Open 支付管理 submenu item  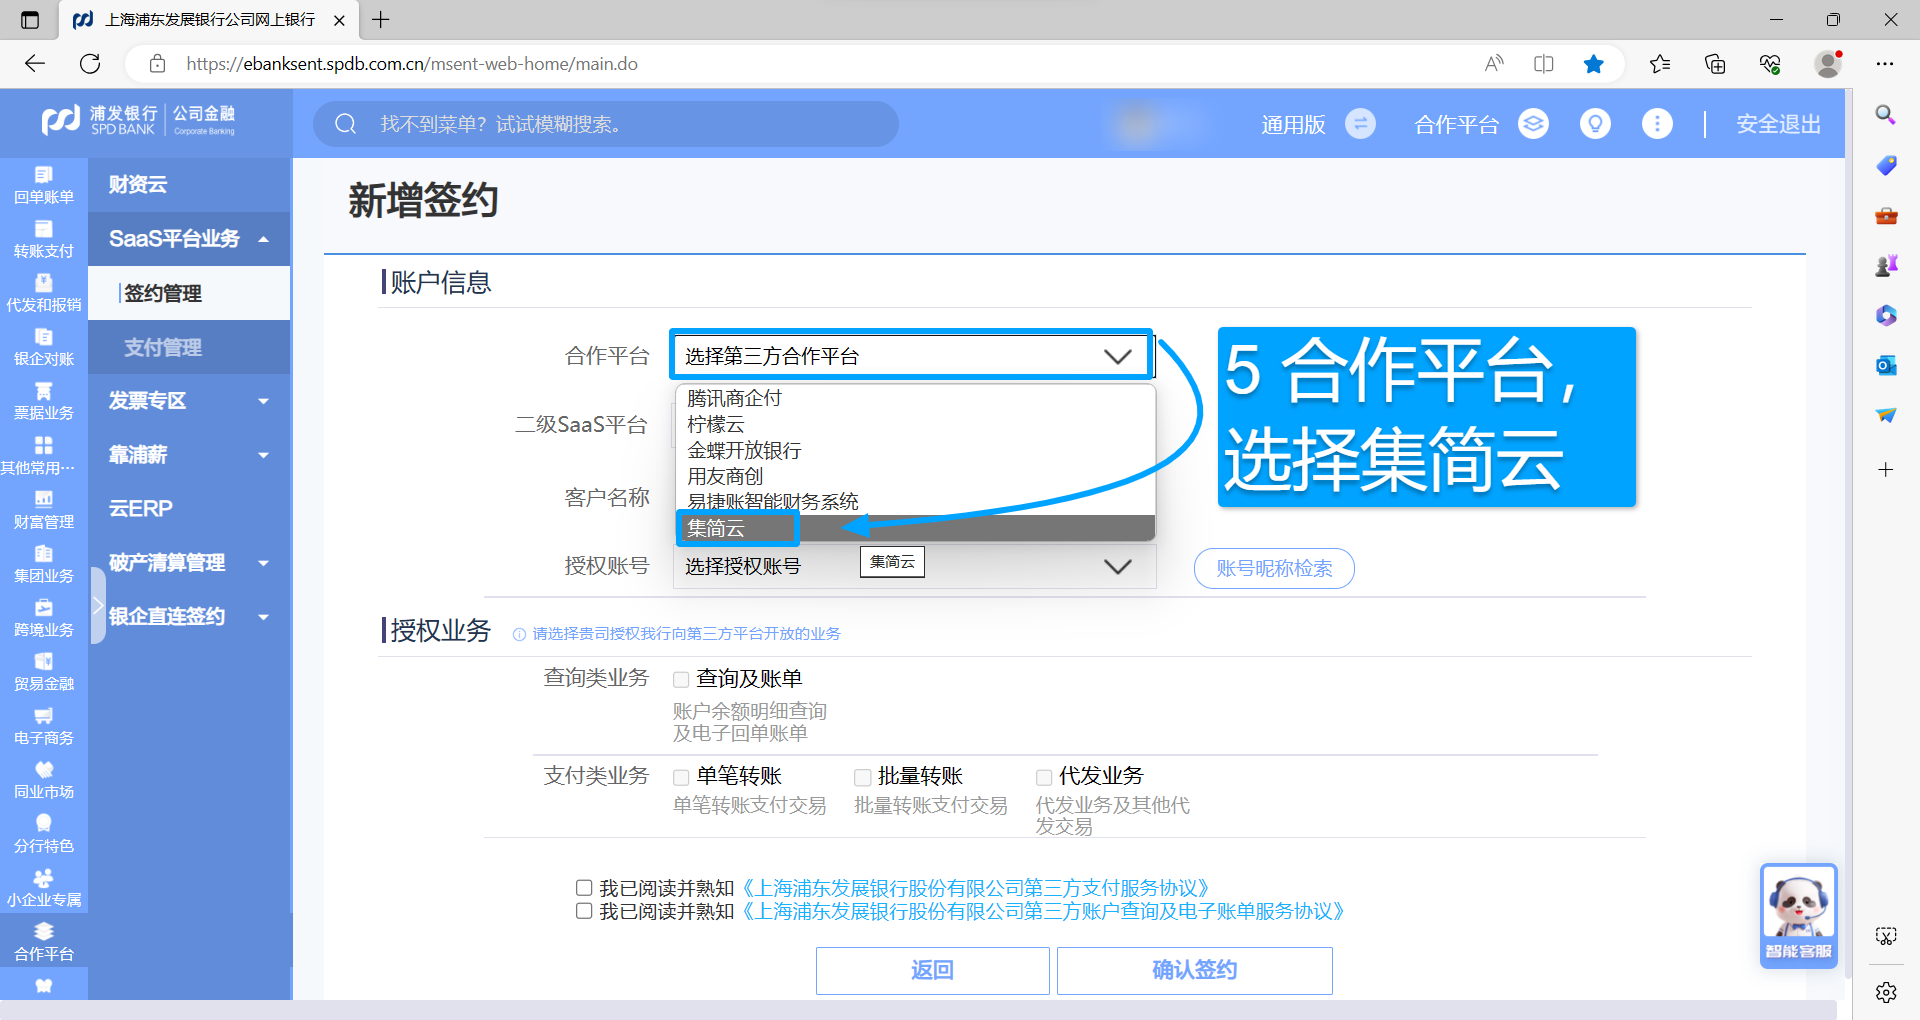[x=189, y=347]
